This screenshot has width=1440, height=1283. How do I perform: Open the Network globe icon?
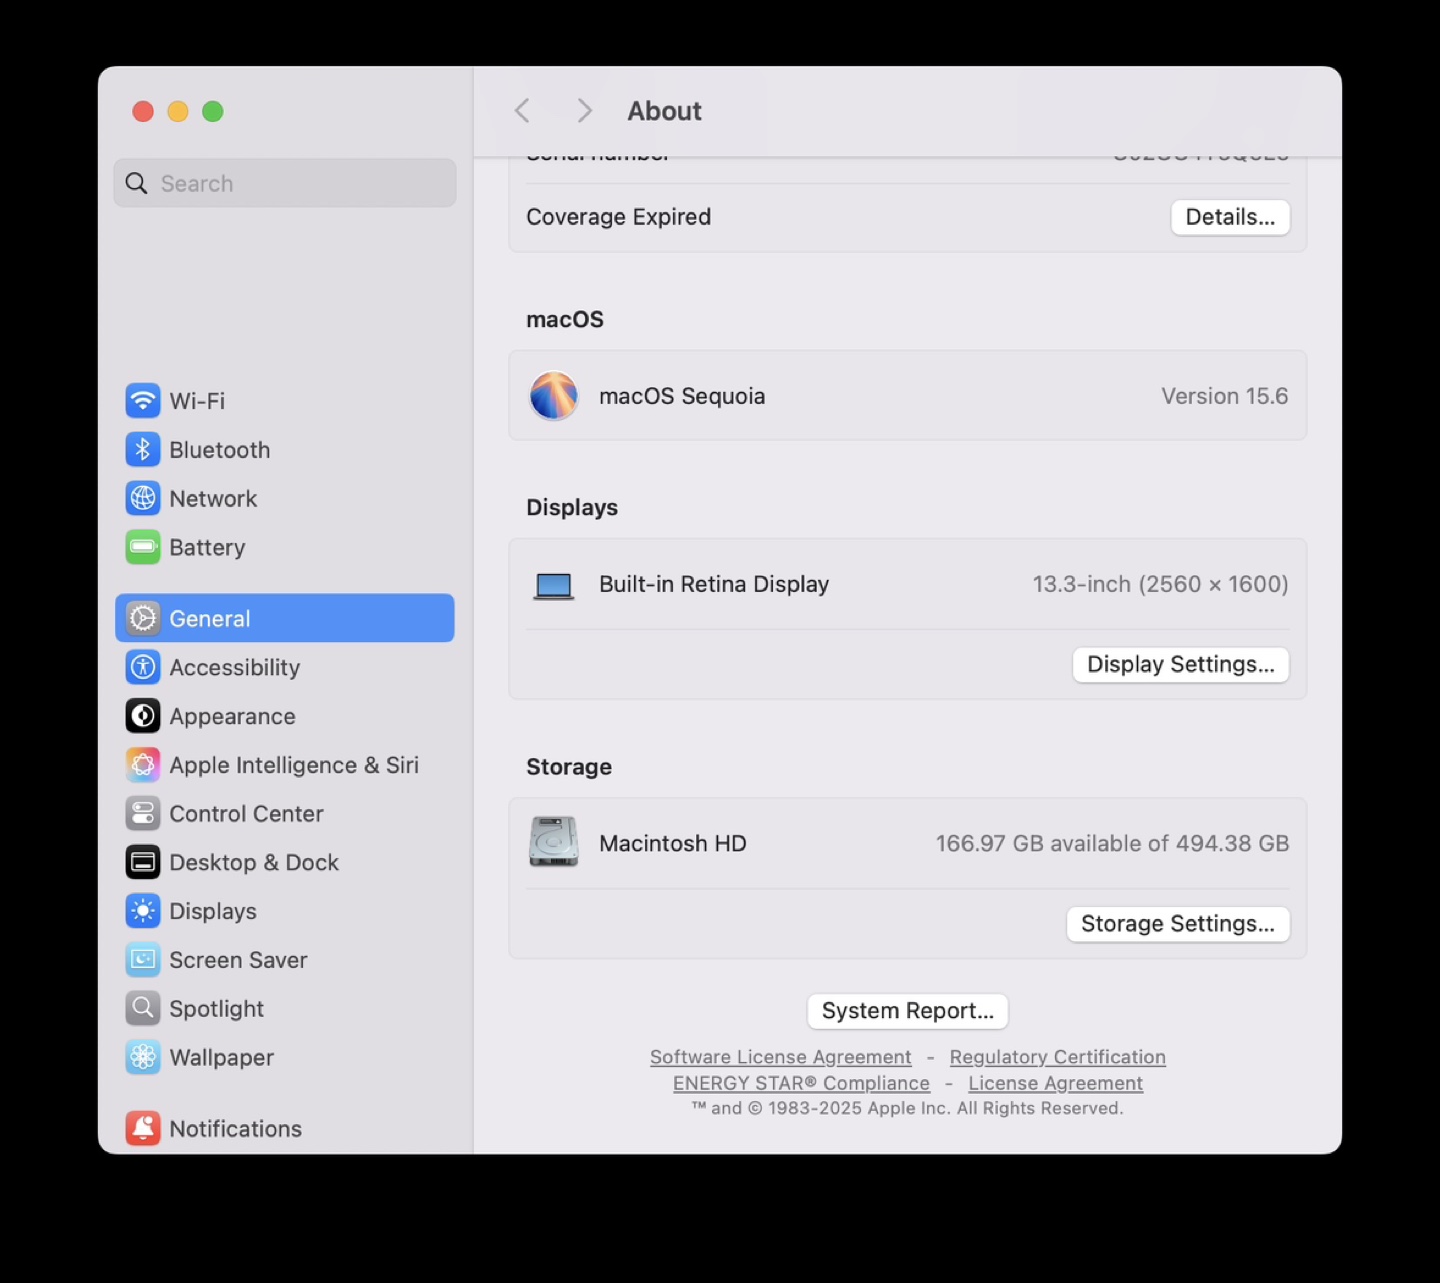pyautogui.click(x=143, y=498)
